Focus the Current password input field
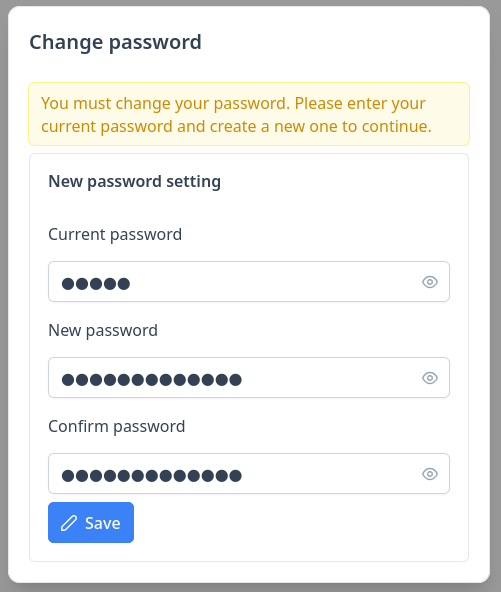Viewport: 501px width, 592px height. point(249,282)
